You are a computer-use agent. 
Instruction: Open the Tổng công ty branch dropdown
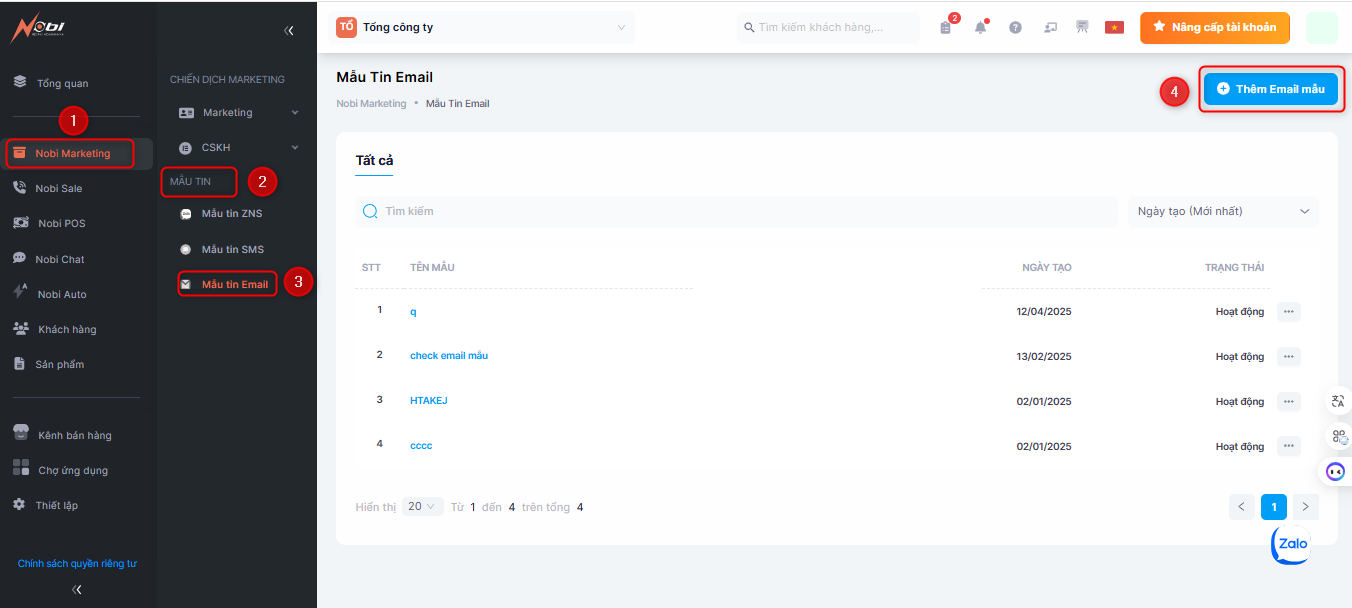pos(484,28)
